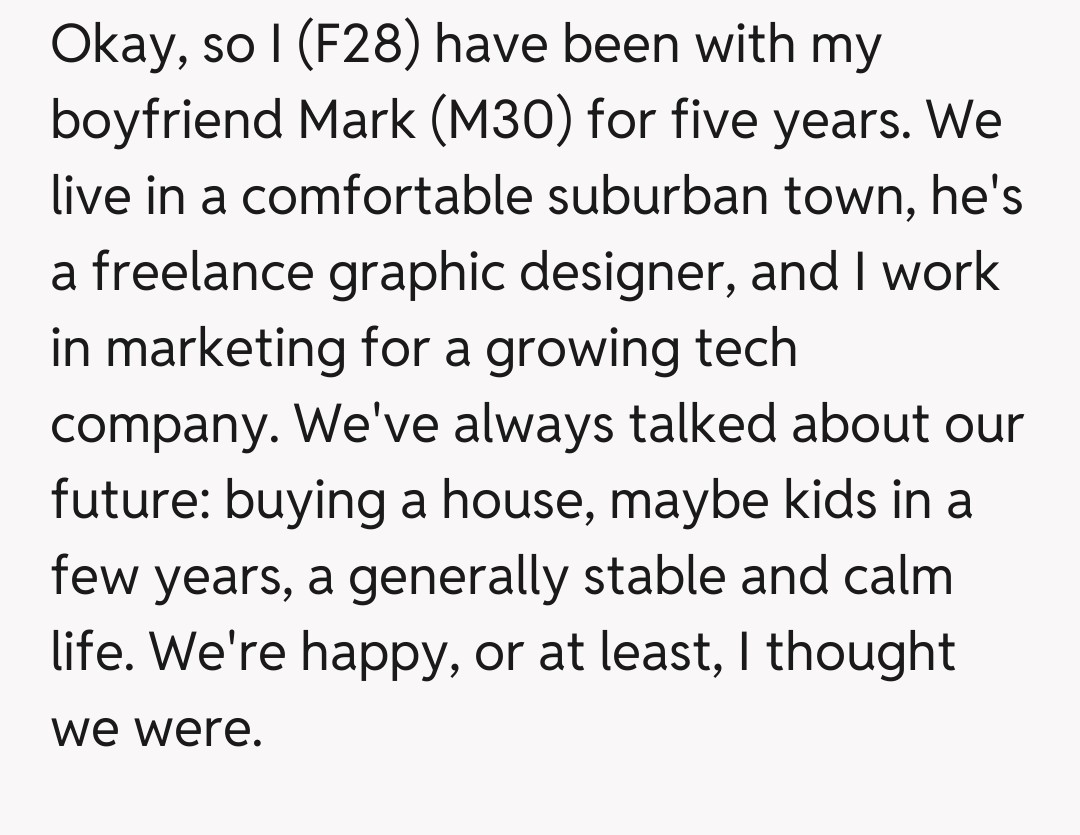Viewport: 1080px width, 835px height.
Task: Click the word "marketing"
Action: pos(223,350)
